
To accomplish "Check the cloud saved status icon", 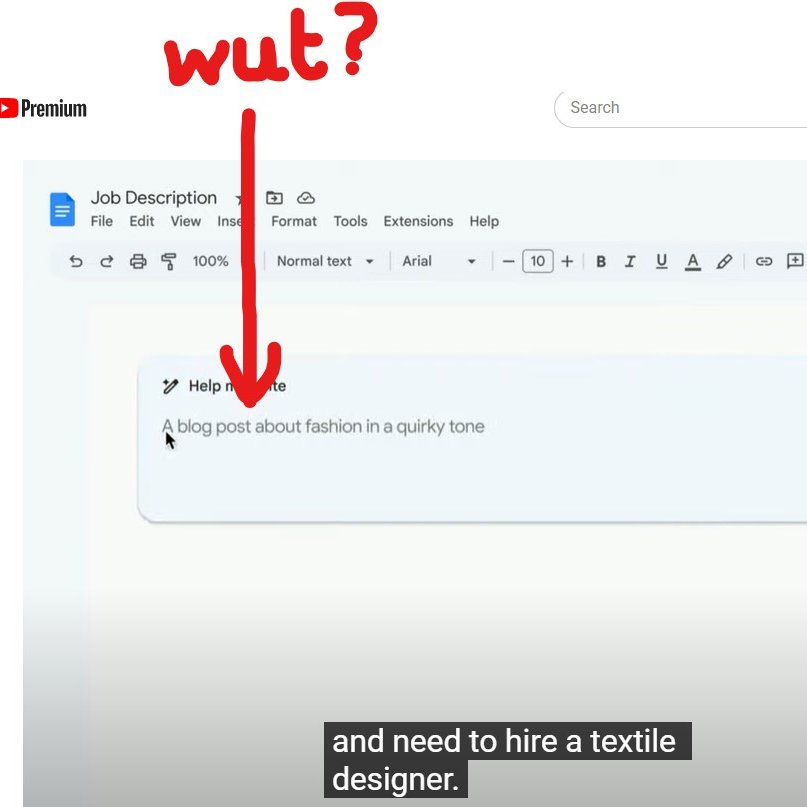I will pyautogui.click(x=306, y=198).
